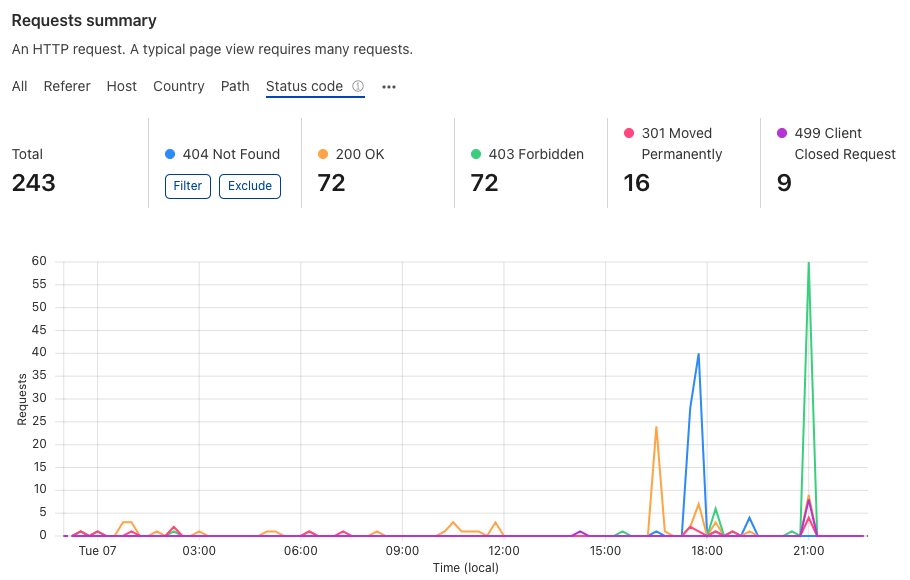Select the 404 Not Found label
Screen dimensions: 910x580
pyautogui.click(x=231, y=154)
